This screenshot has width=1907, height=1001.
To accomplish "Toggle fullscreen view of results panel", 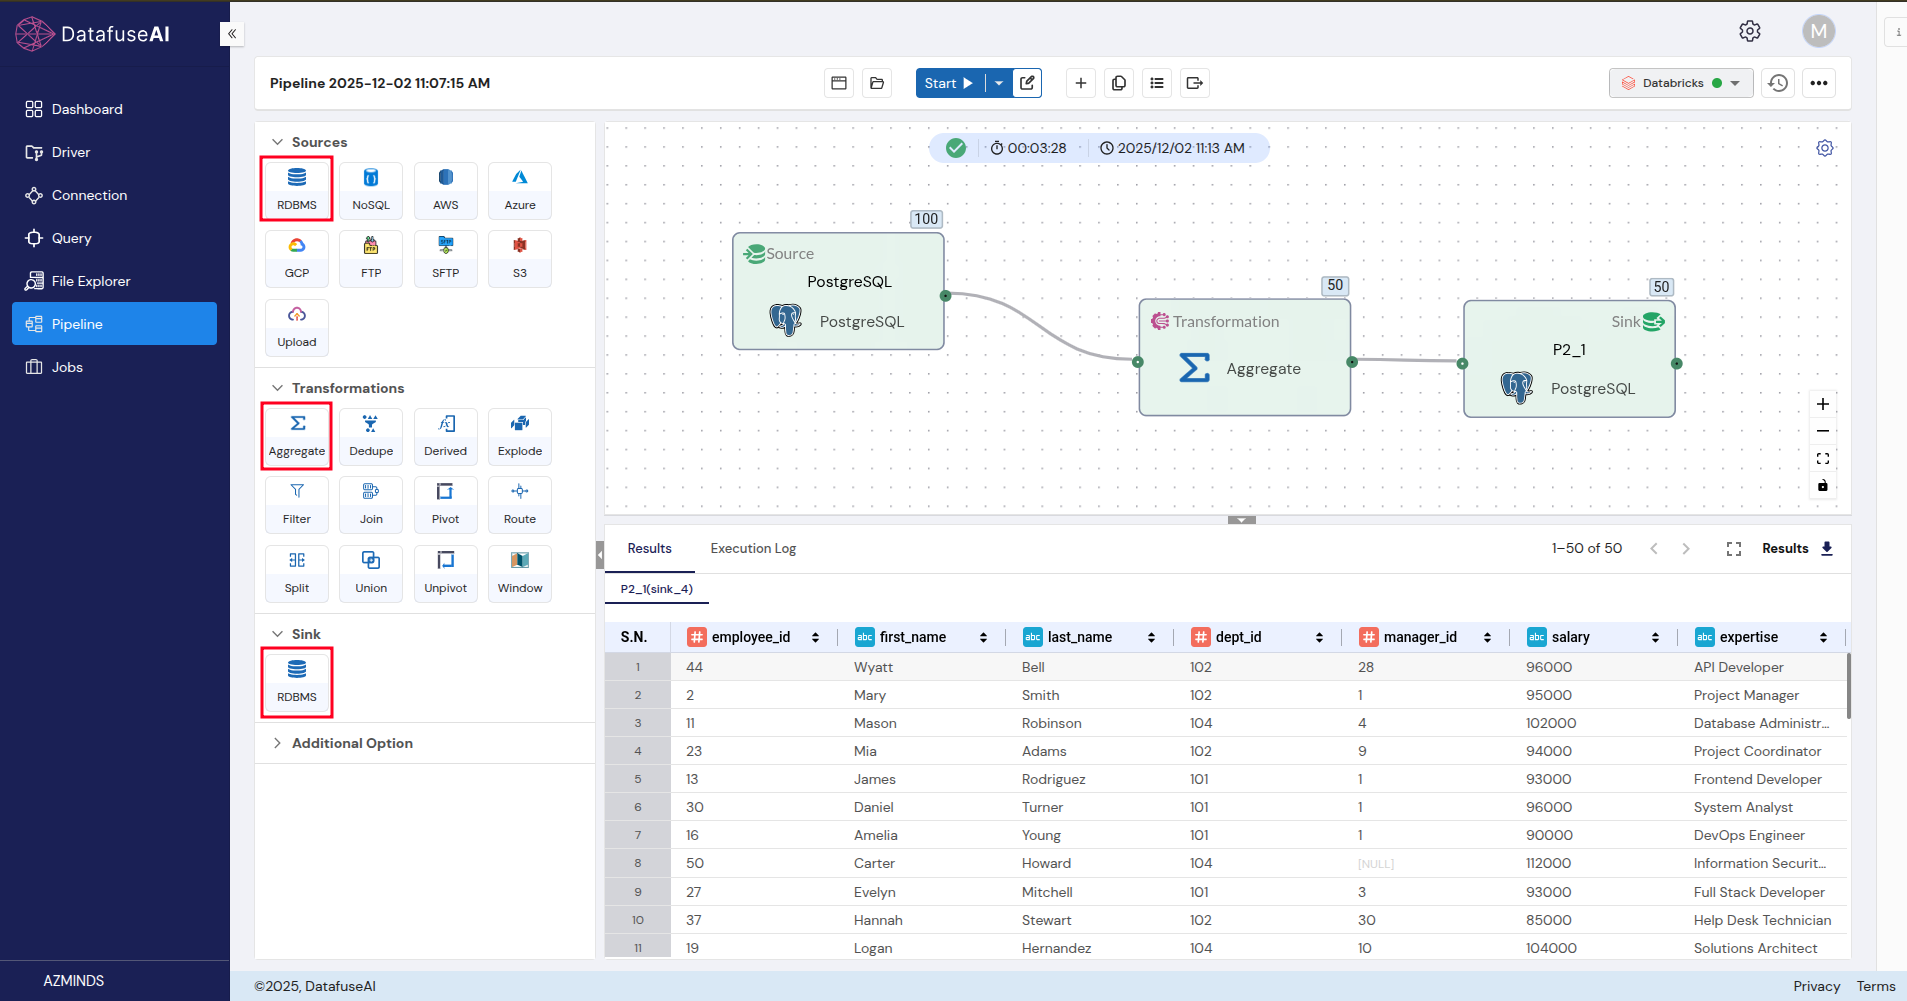I will 1733,549.
